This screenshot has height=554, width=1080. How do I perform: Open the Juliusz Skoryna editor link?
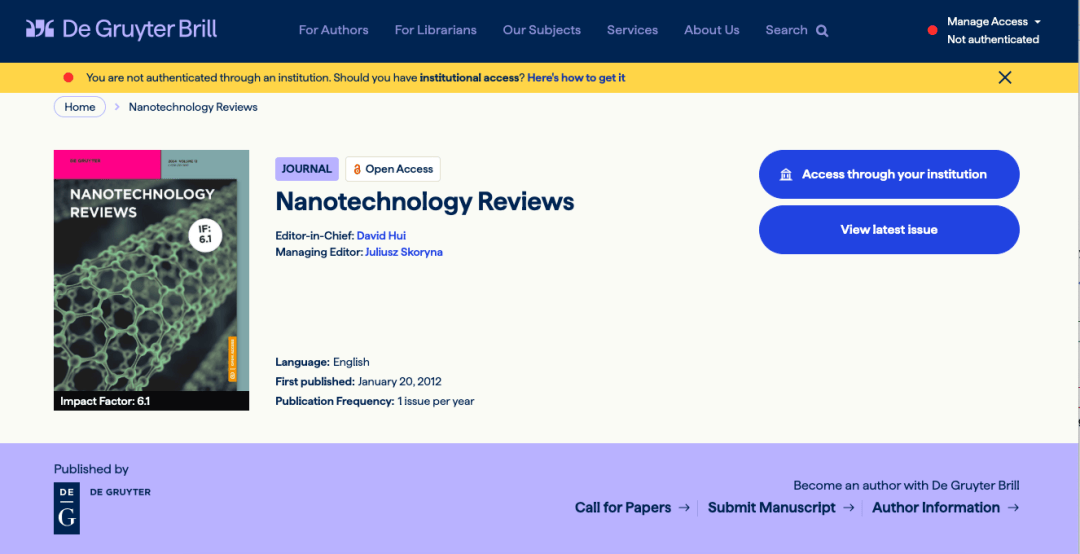(x=404, y=252)
